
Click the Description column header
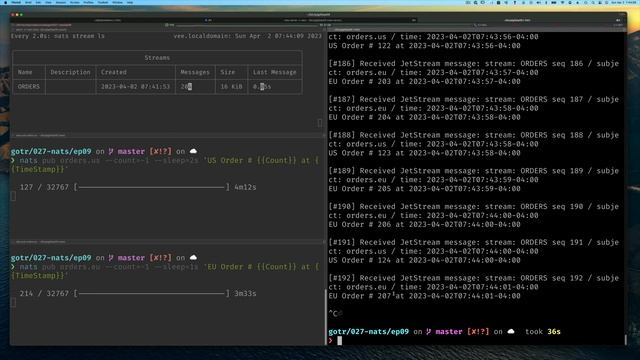pos(70,72)
